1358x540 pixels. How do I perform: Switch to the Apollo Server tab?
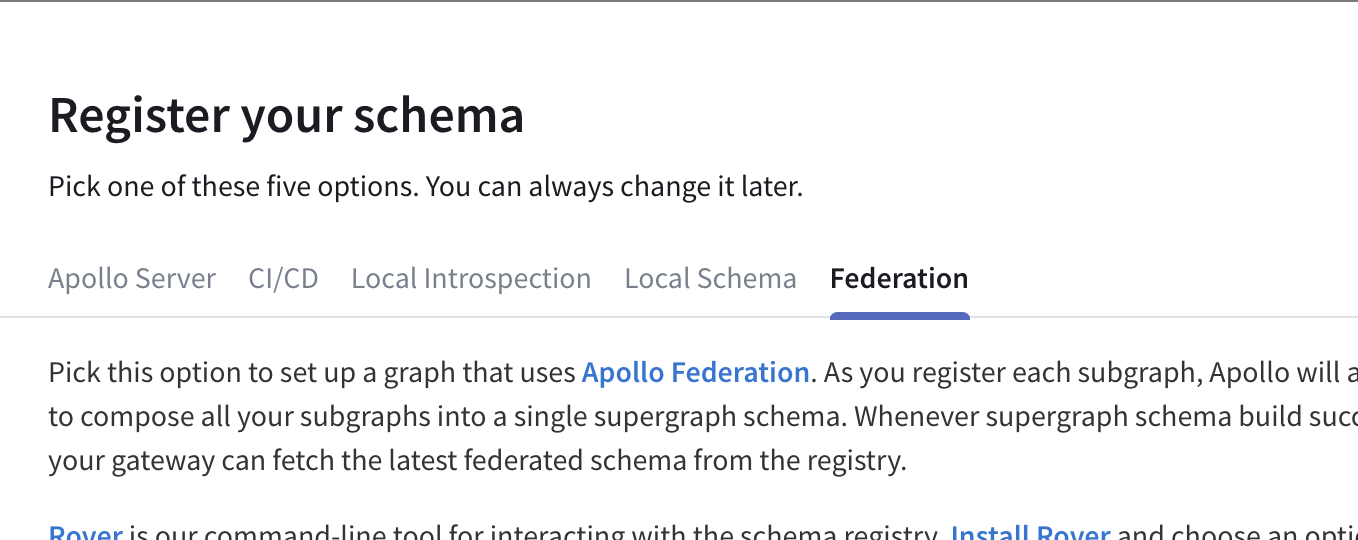(132, 278)
